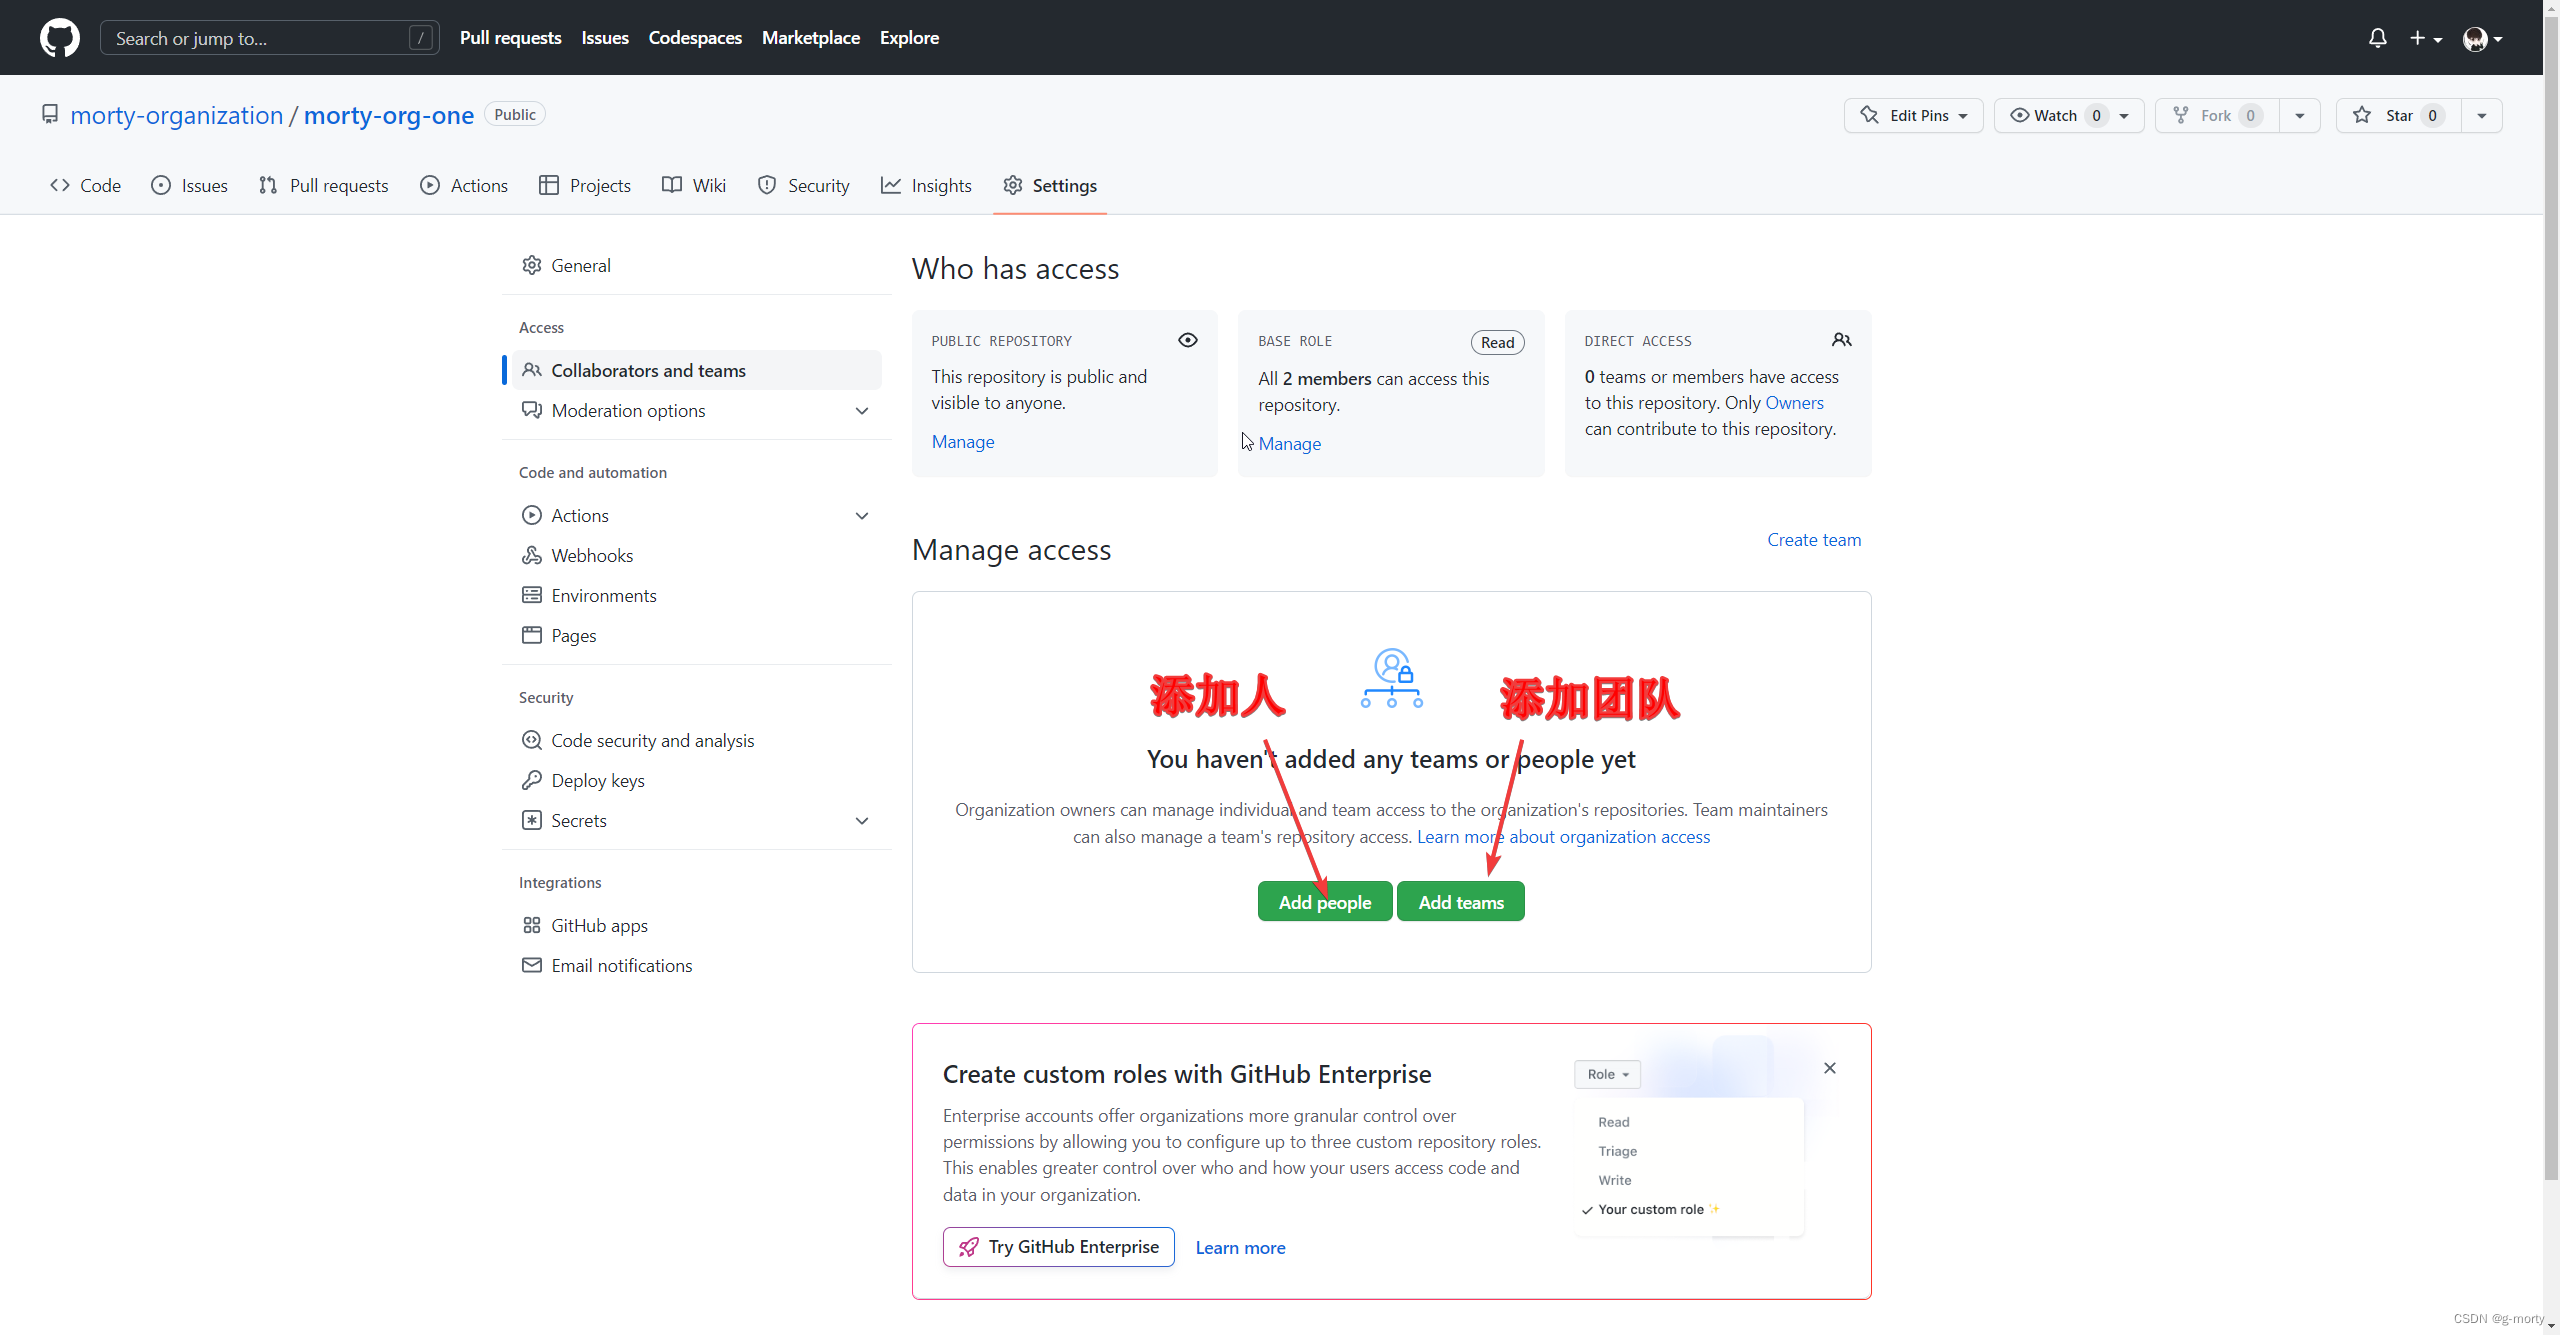The width and height of the screenshot is (2560, 1335).
Task: Switch to the Insights tab
Action: [926, 185]
